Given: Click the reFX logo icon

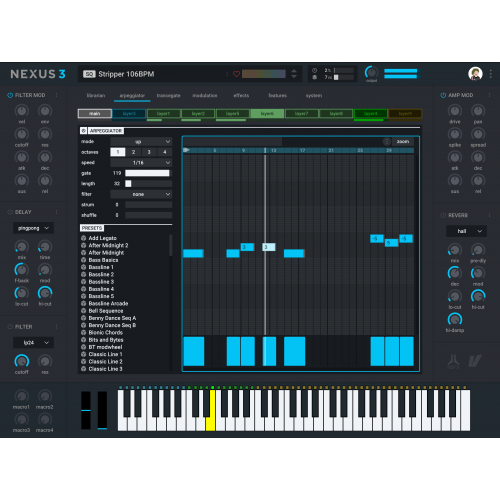Looking at the screenshot, I should tap(454, 361).
